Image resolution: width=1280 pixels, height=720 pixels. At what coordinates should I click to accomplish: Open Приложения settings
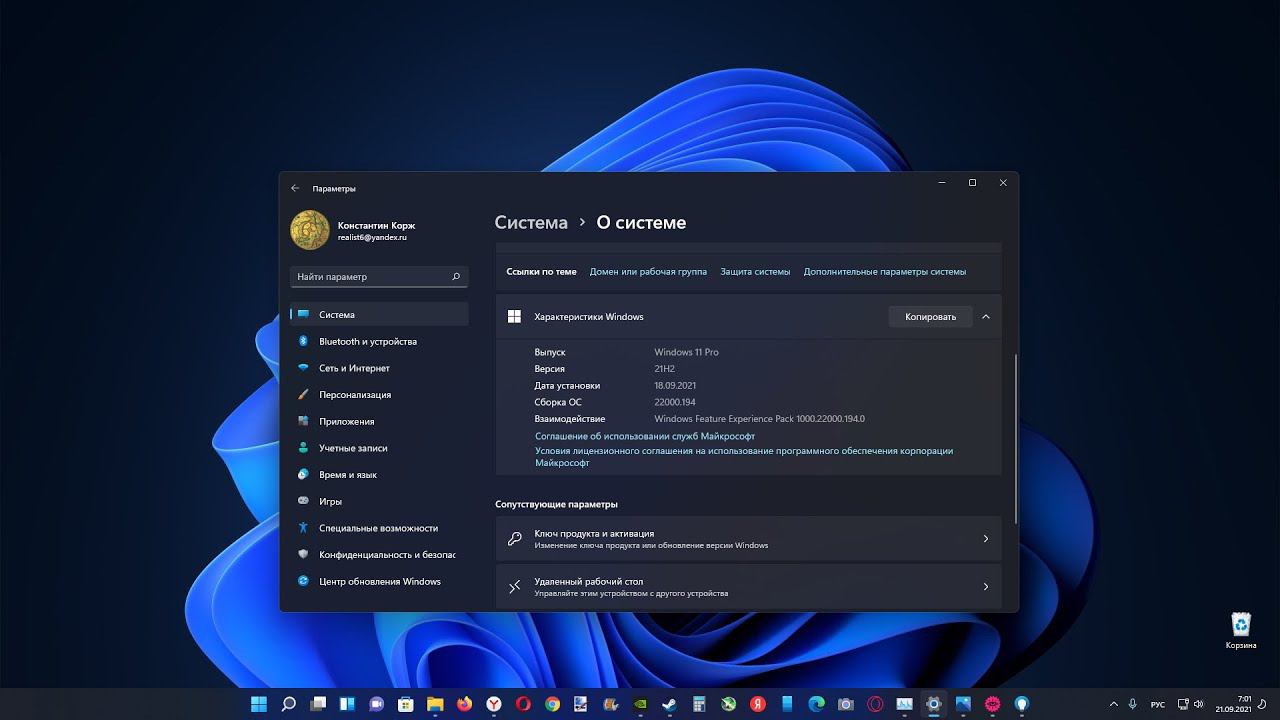click(379, 421)
